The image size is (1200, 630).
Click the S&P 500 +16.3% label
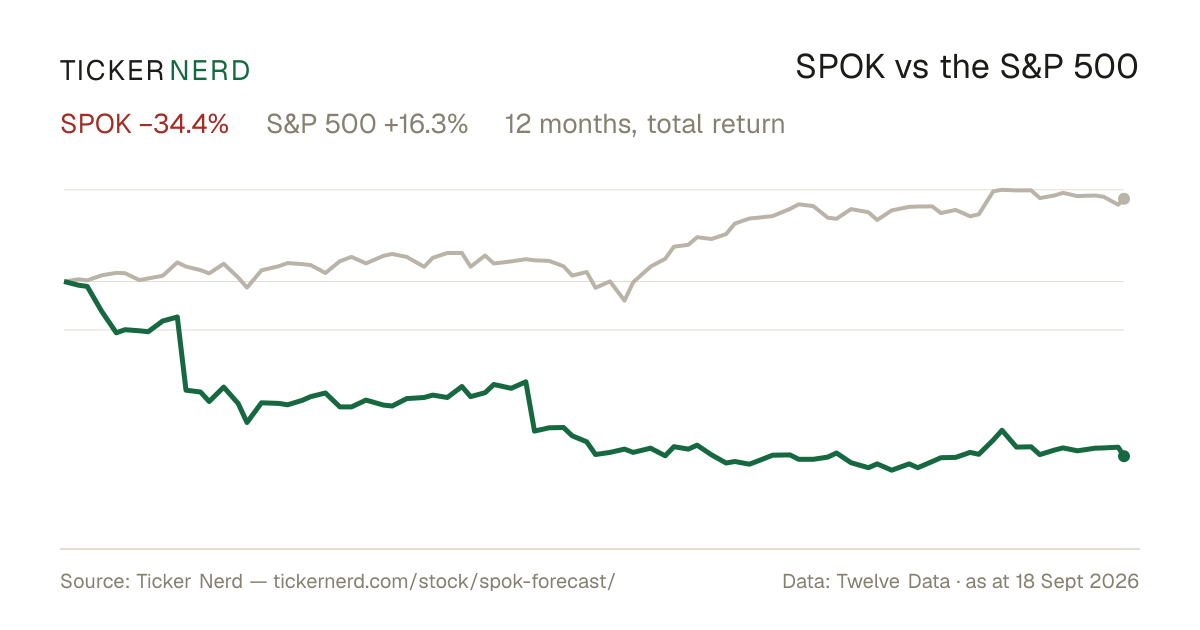367,125
